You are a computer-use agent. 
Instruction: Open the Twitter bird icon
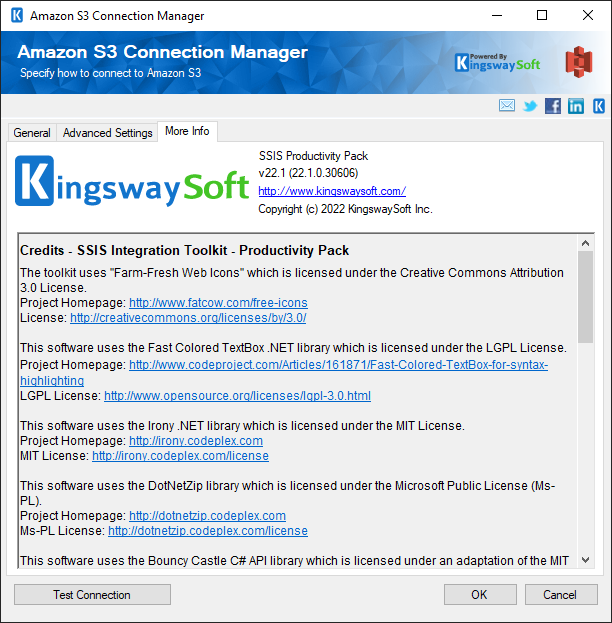click(530, 106)
